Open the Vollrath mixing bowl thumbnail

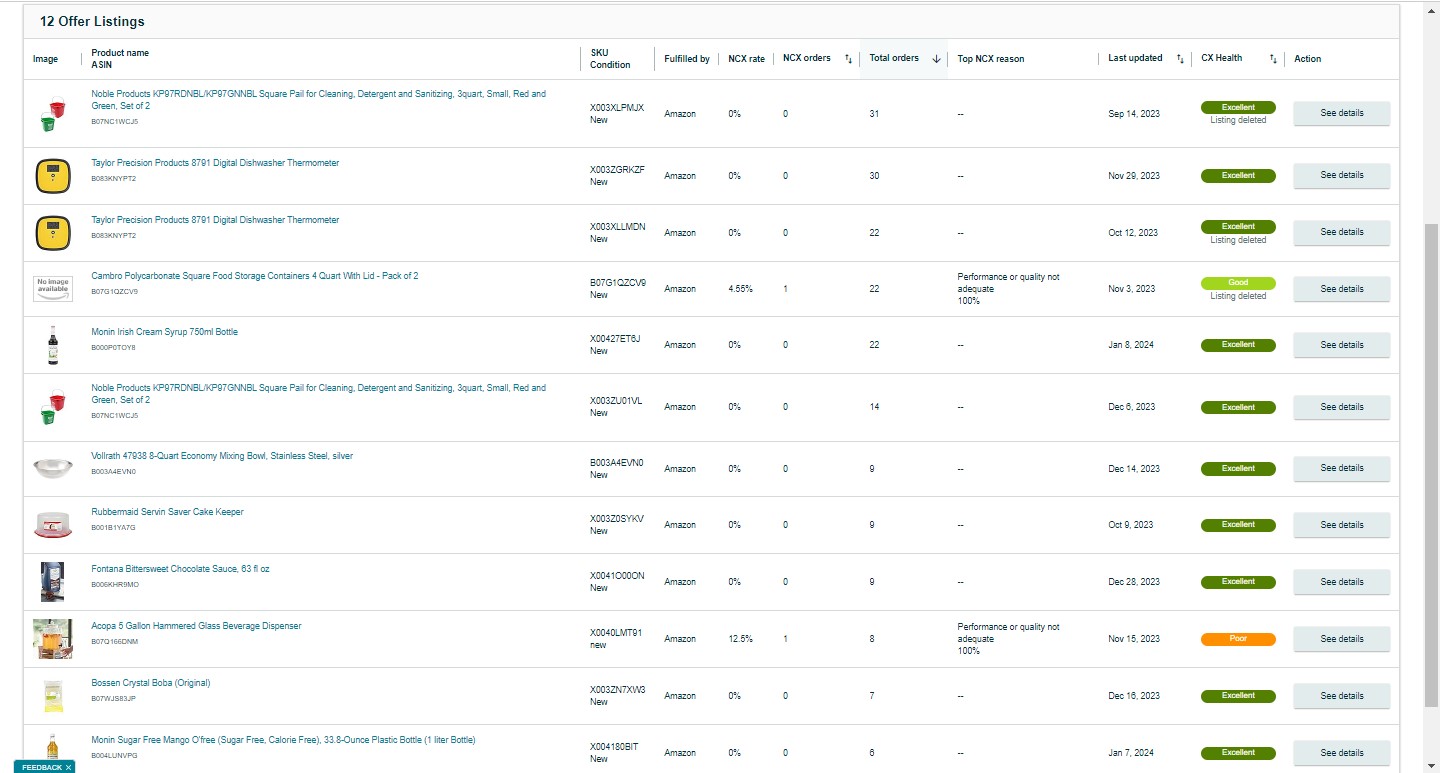[52, 468]
